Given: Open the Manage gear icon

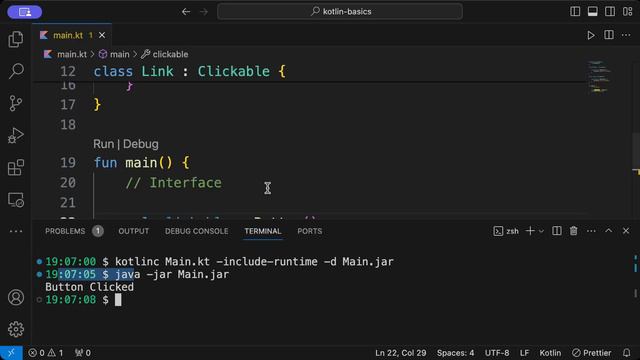Looking at the screenshot, I should coord(16,329).
